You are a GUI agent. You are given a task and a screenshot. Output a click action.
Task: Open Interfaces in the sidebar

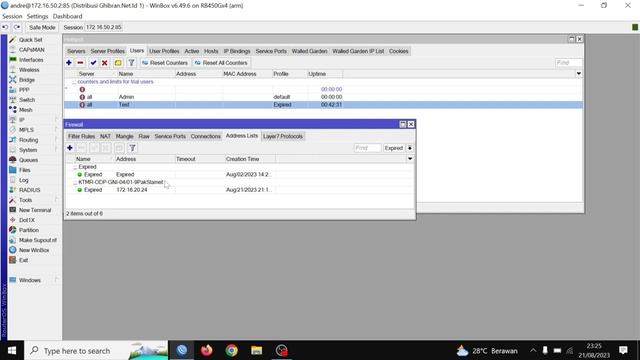(31, 60)
